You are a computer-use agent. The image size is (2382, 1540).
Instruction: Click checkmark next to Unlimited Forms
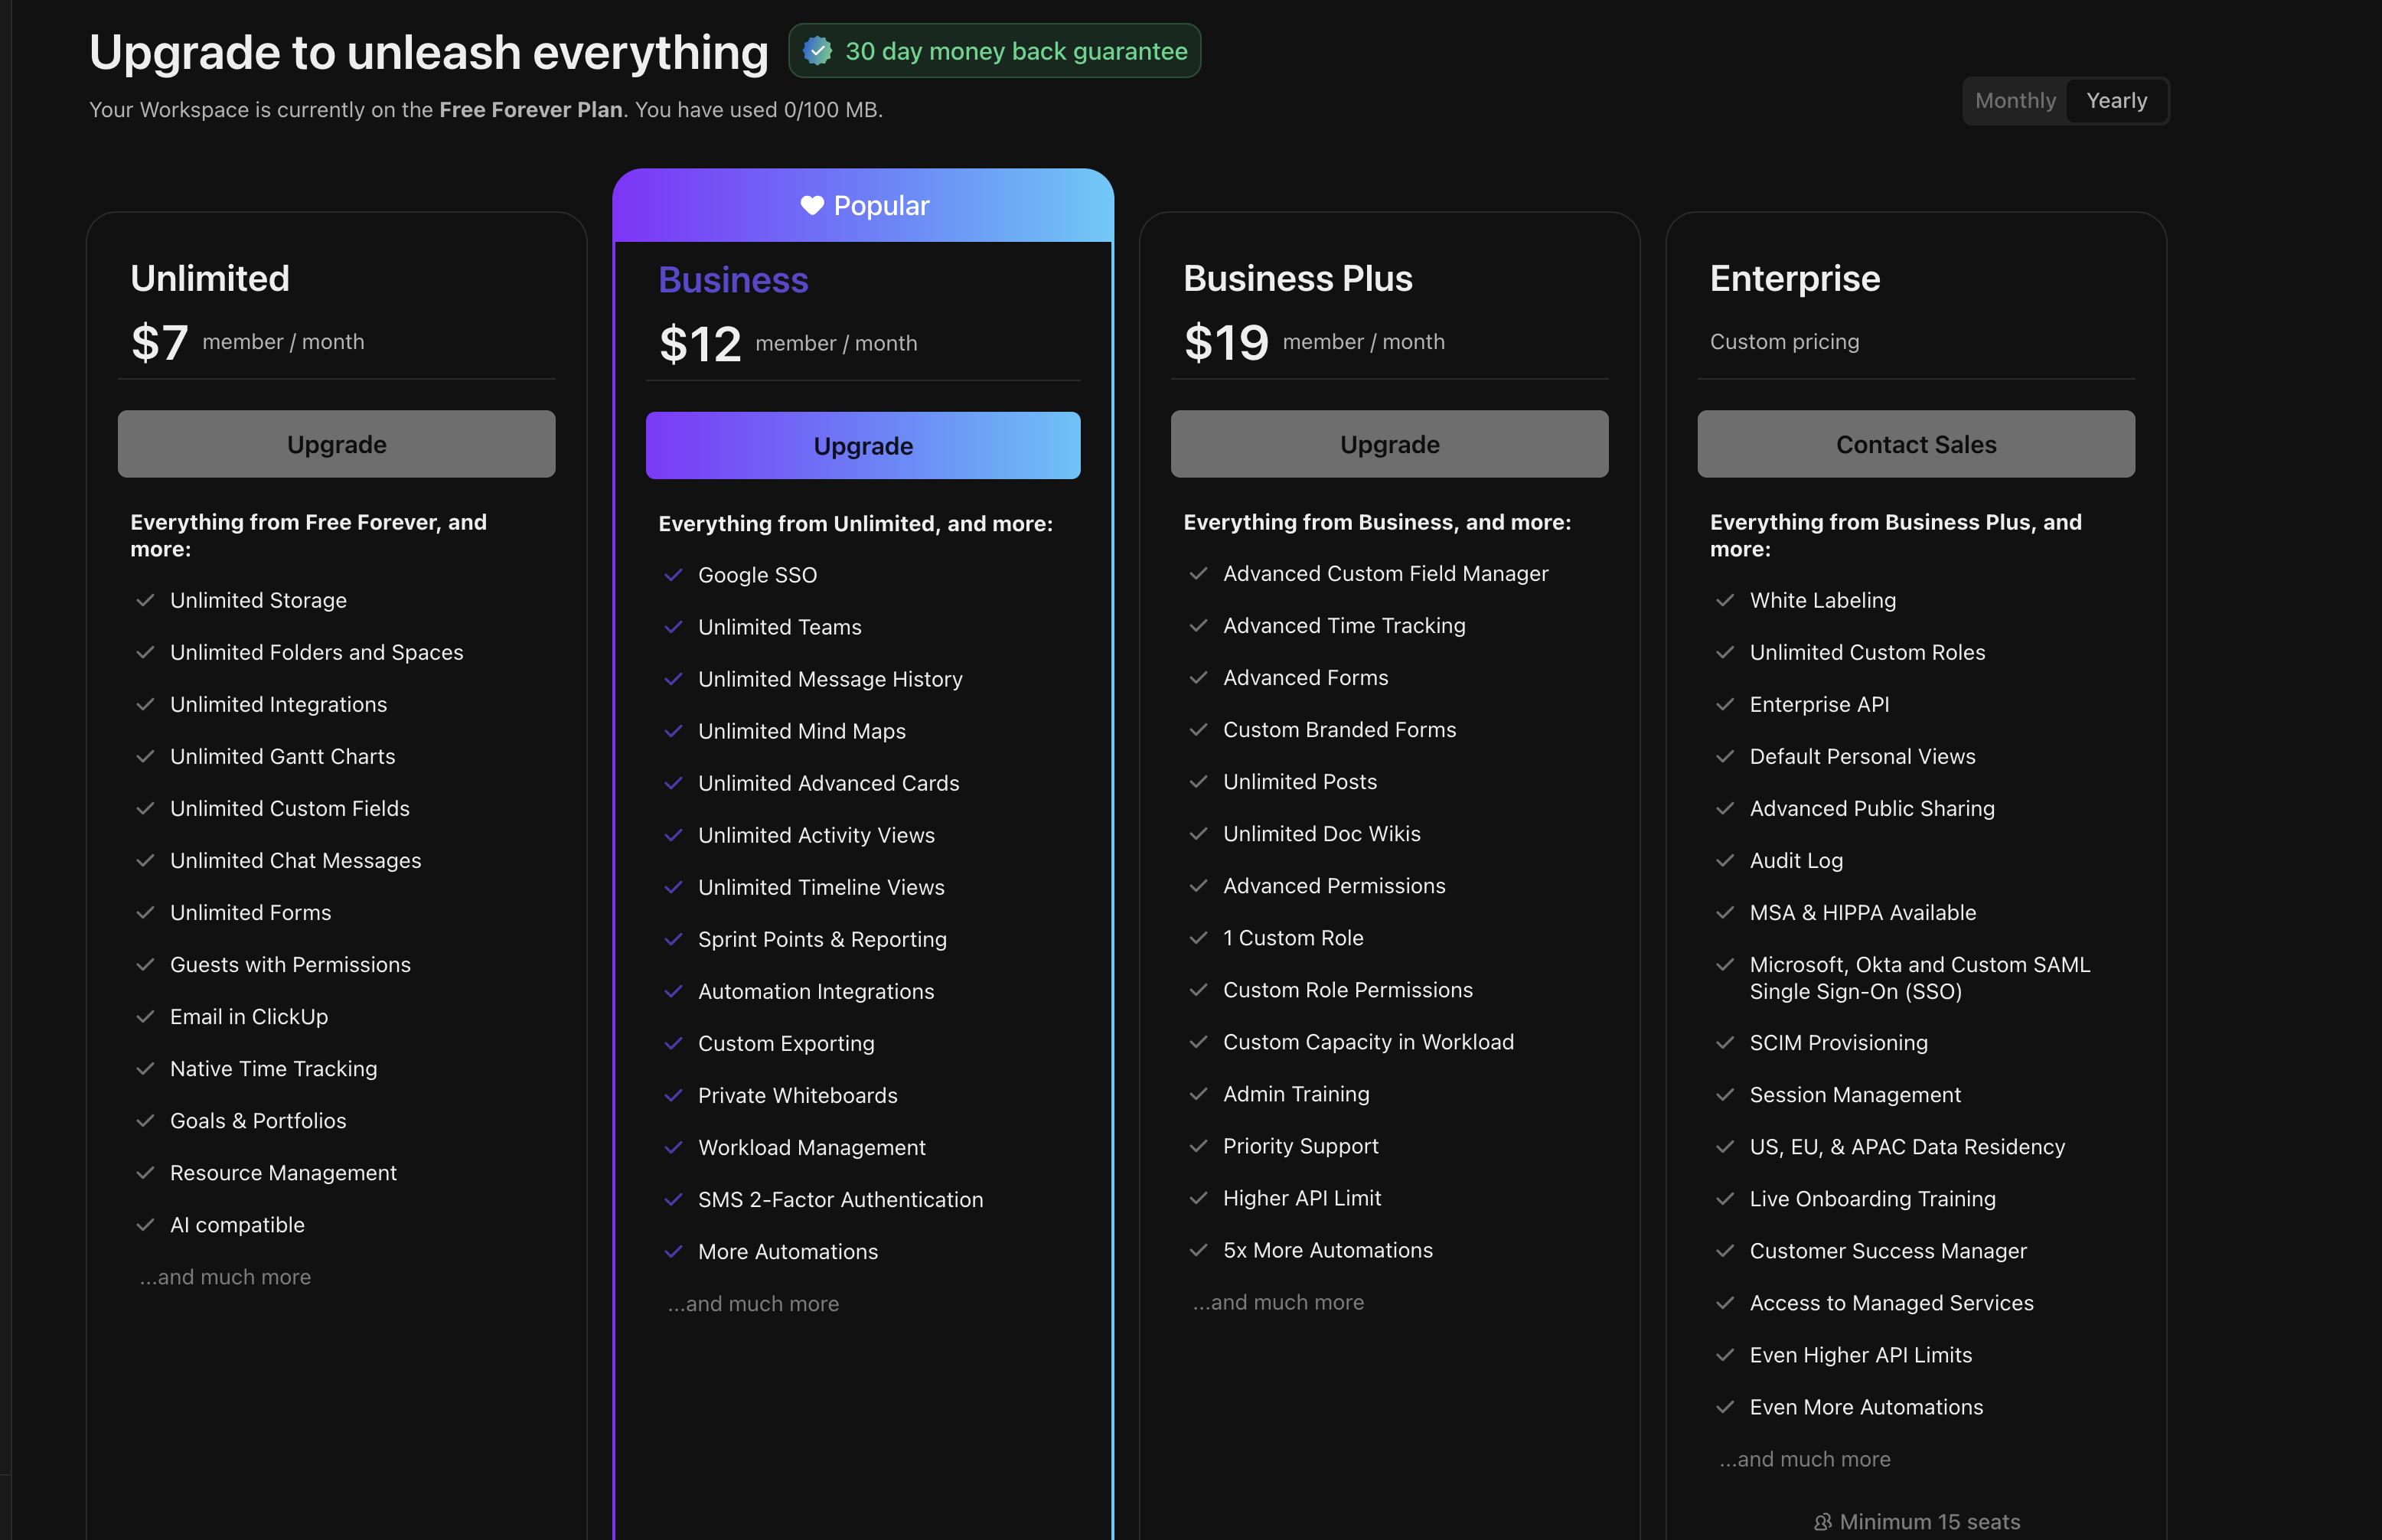tap(145, 912)
